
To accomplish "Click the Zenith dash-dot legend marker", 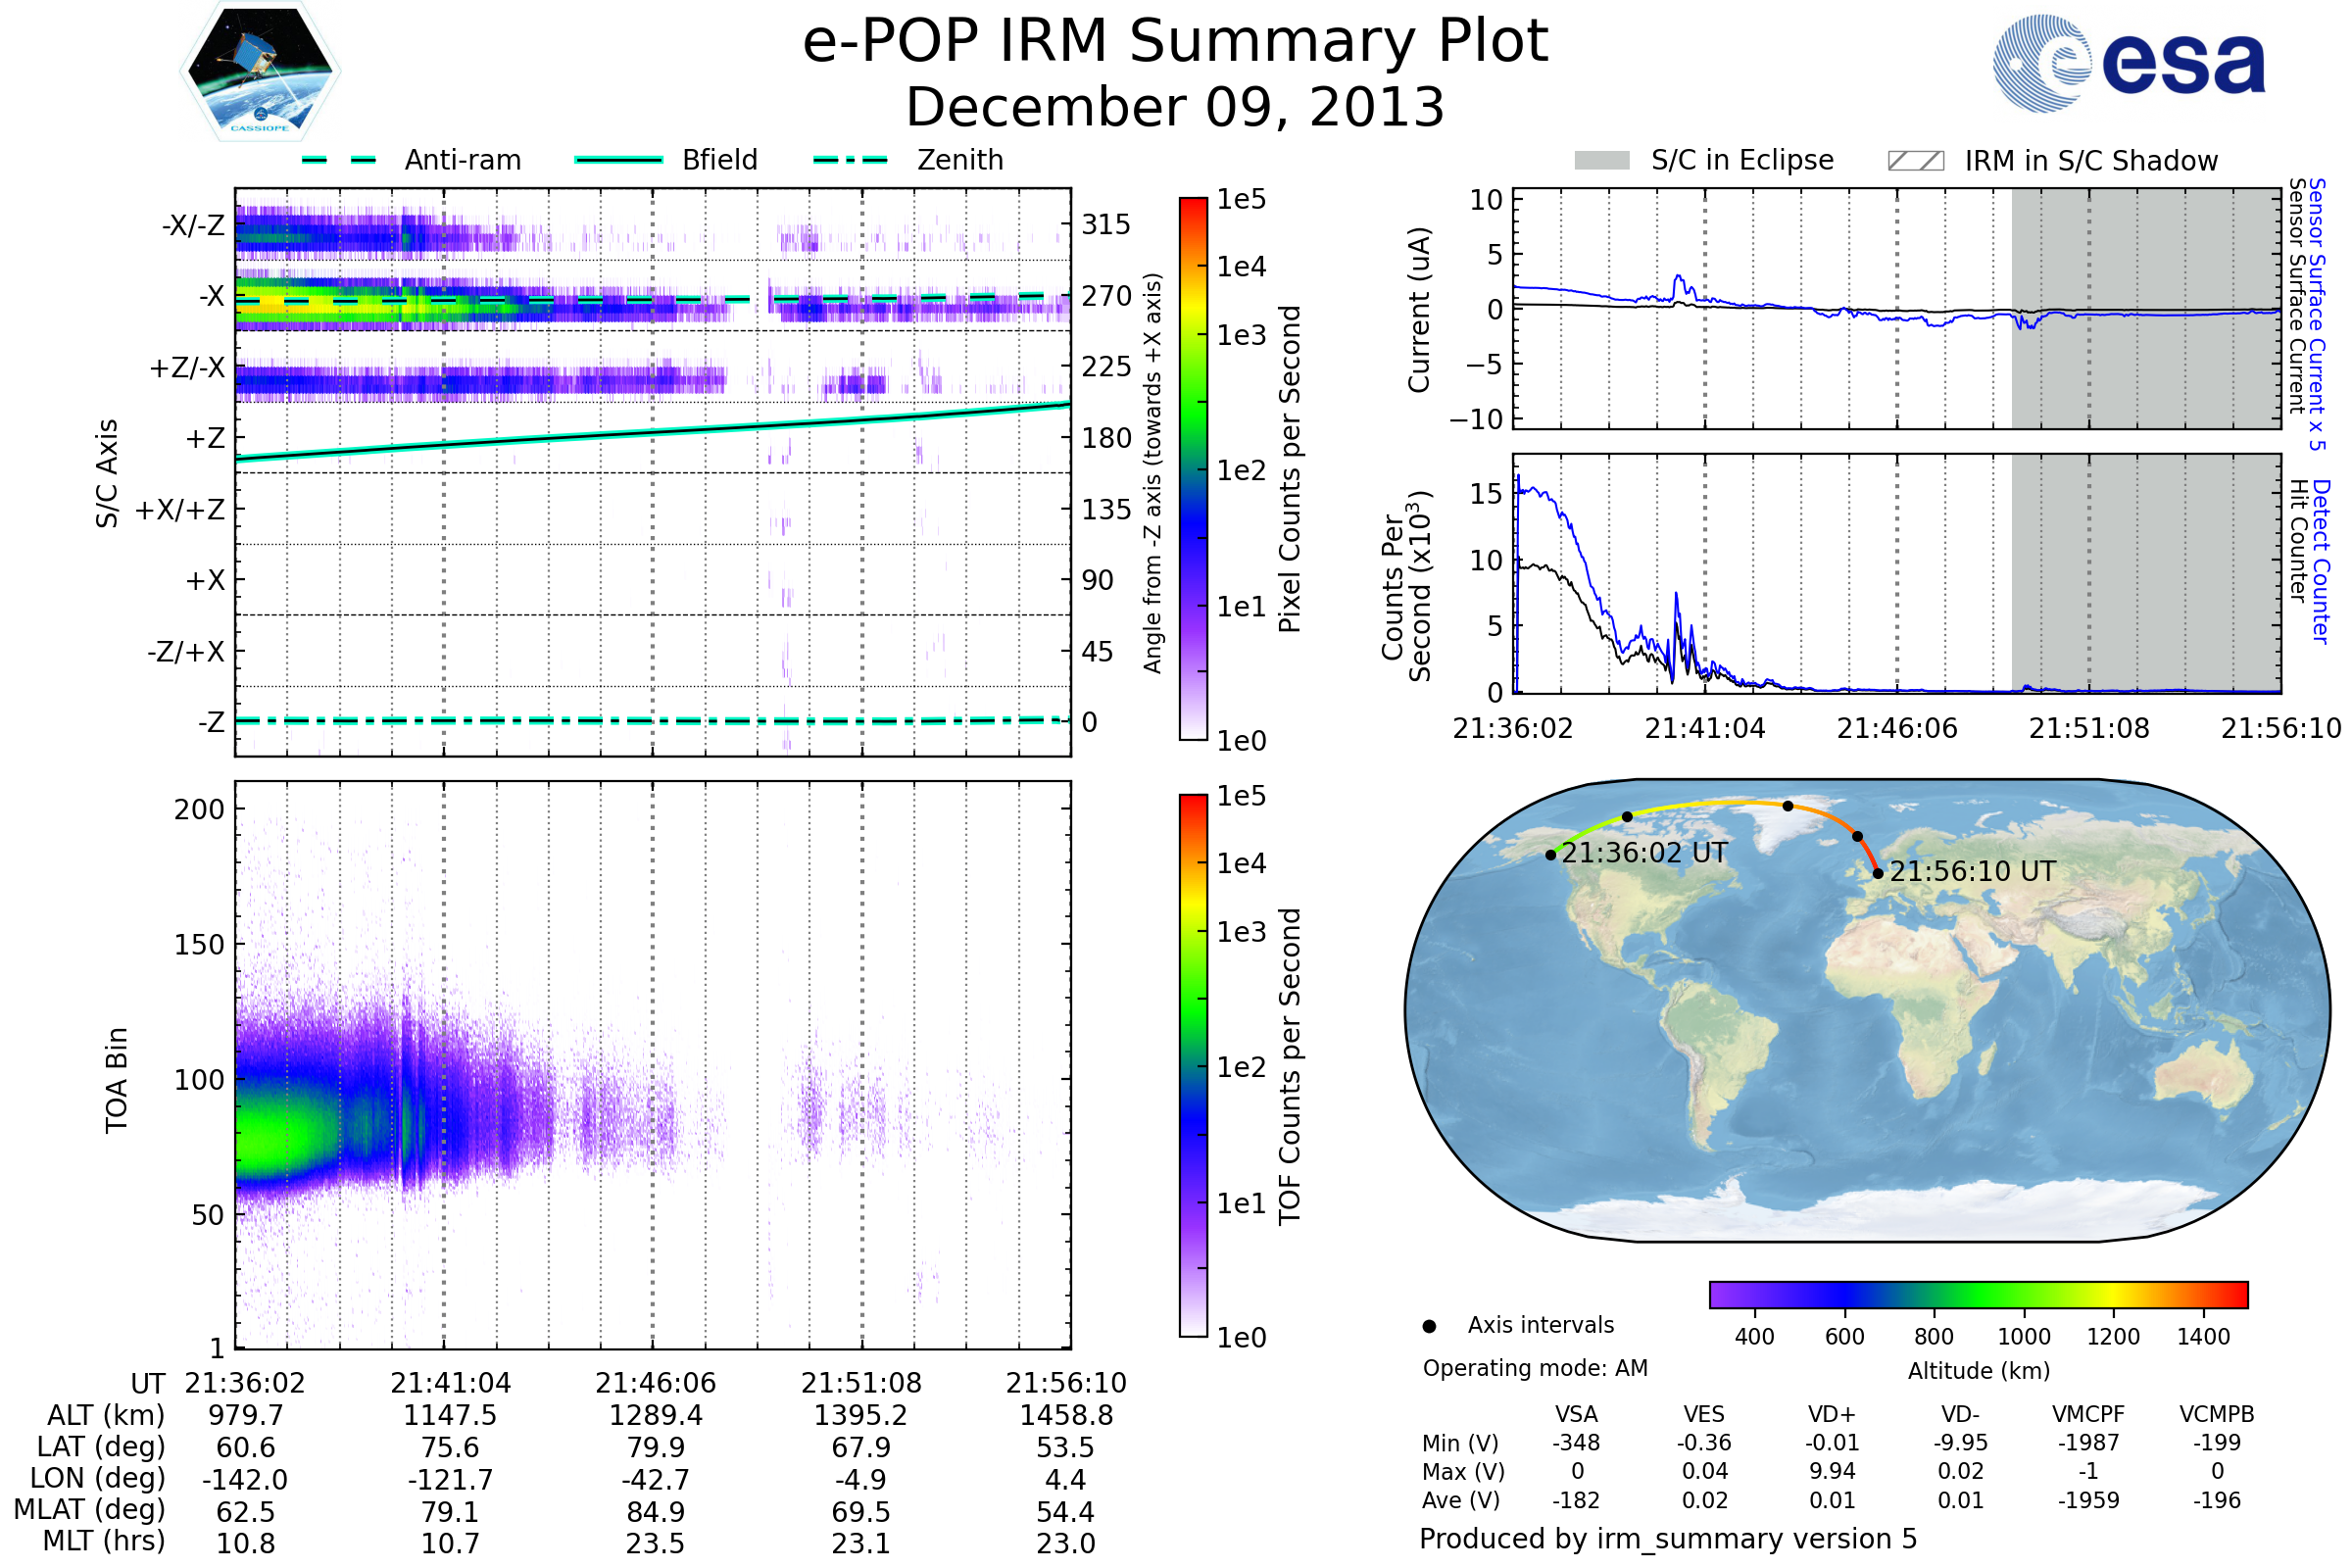I will coord(850,160).
